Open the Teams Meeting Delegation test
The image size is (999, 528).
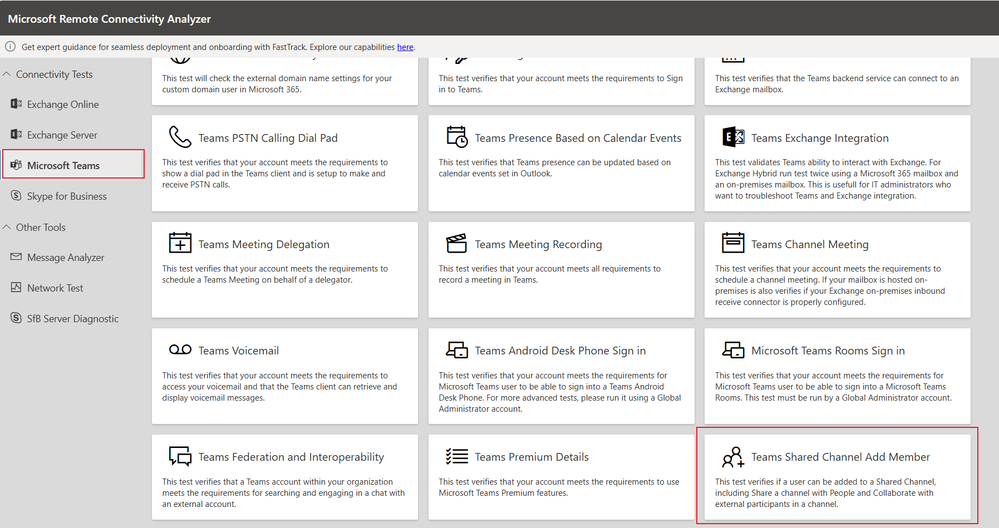coord(285,269)
